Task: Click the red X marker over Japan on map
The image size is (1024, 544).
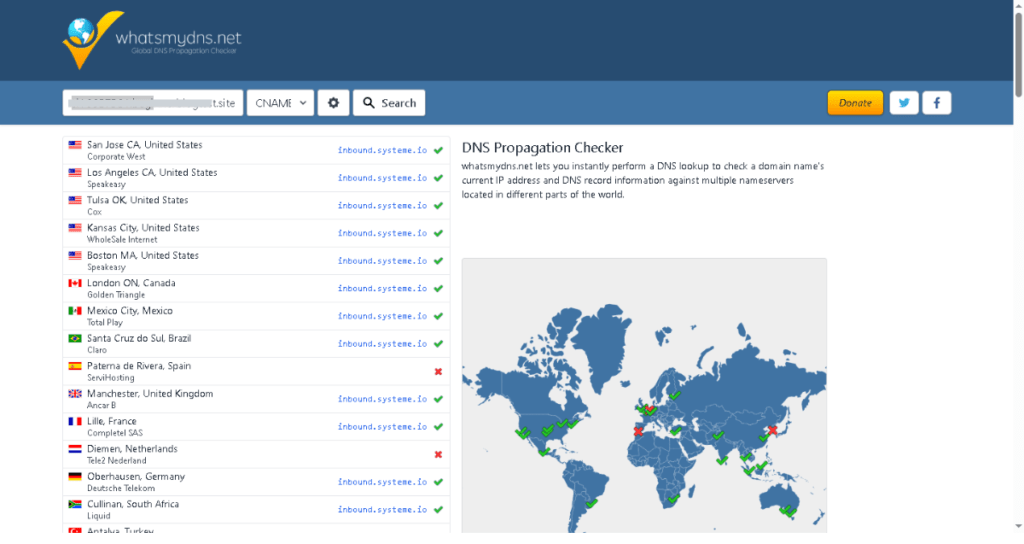Action: (x=773, y=430)
